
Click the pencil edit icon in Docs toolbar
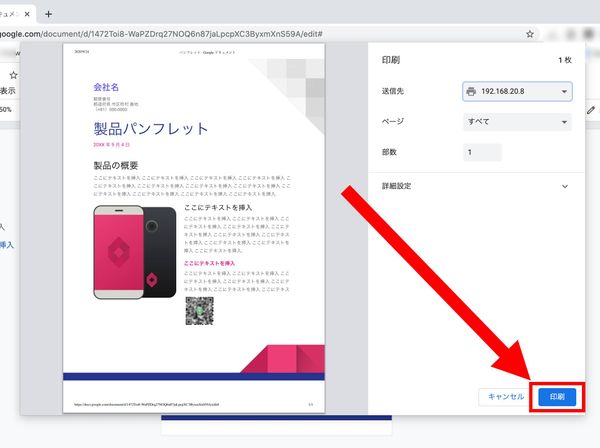[x=590, y=110]
